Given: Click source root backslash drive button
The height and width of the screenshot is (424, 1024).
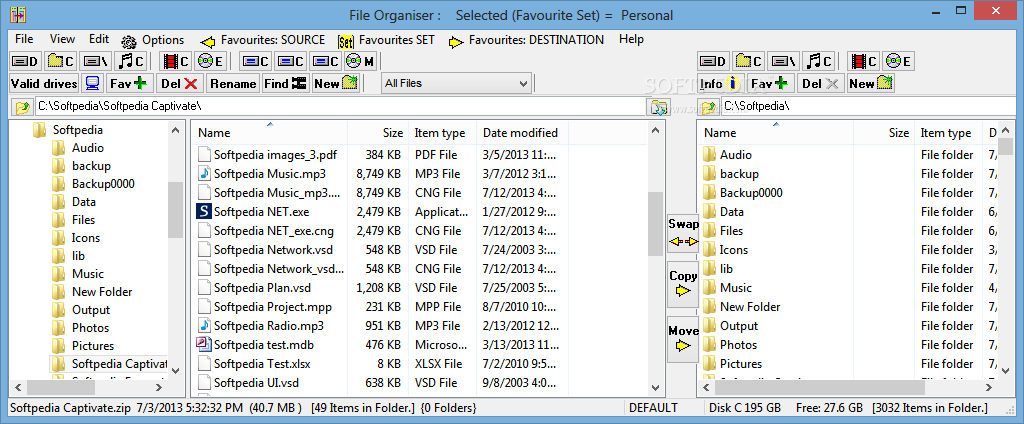Looking at the screenshot, I should (96, 61).
